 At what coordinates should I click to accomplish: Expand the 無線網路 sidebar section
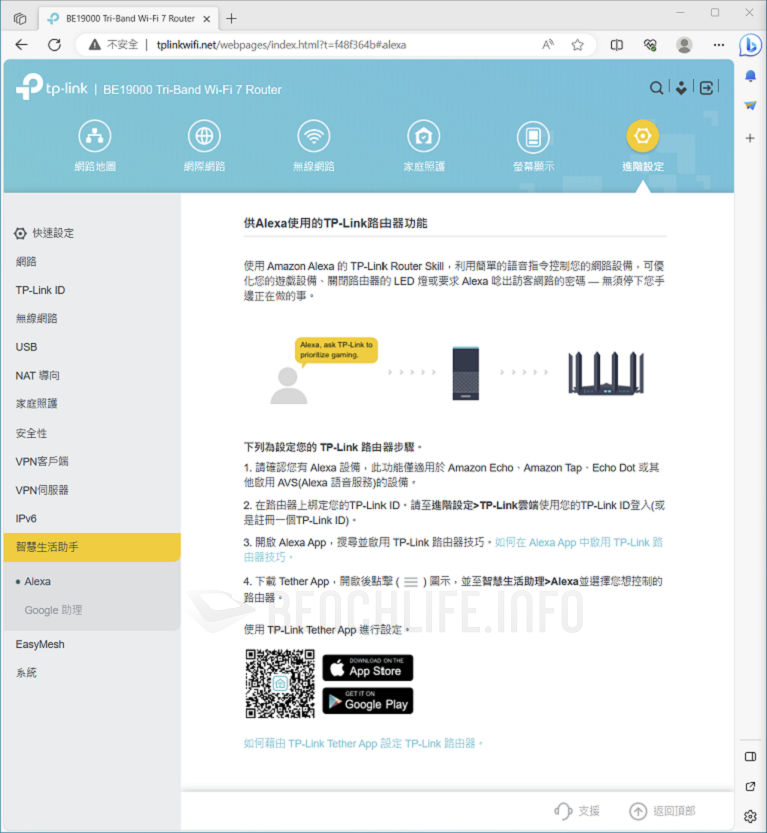tap(36, 318)
